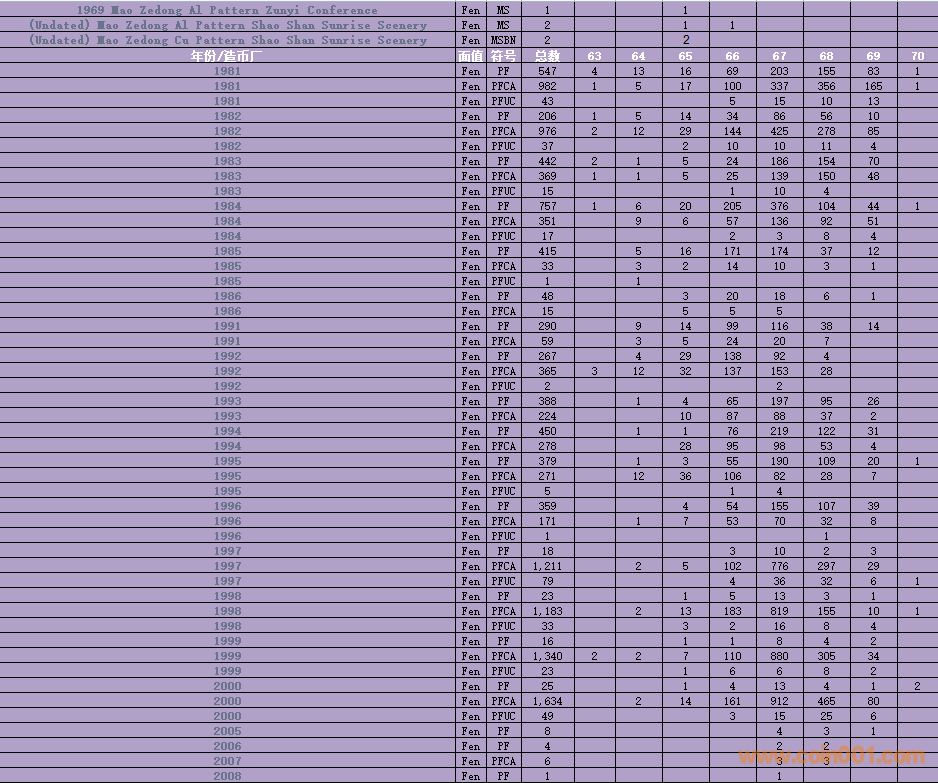938x783 pixels.
Task: Select the grade 70 column header
Action: point(917,56)
